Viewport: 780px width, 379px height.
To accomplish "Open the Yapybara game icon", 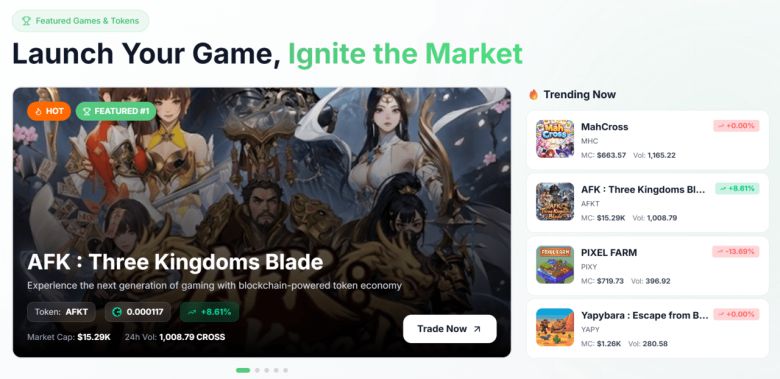I will [555, 327].
